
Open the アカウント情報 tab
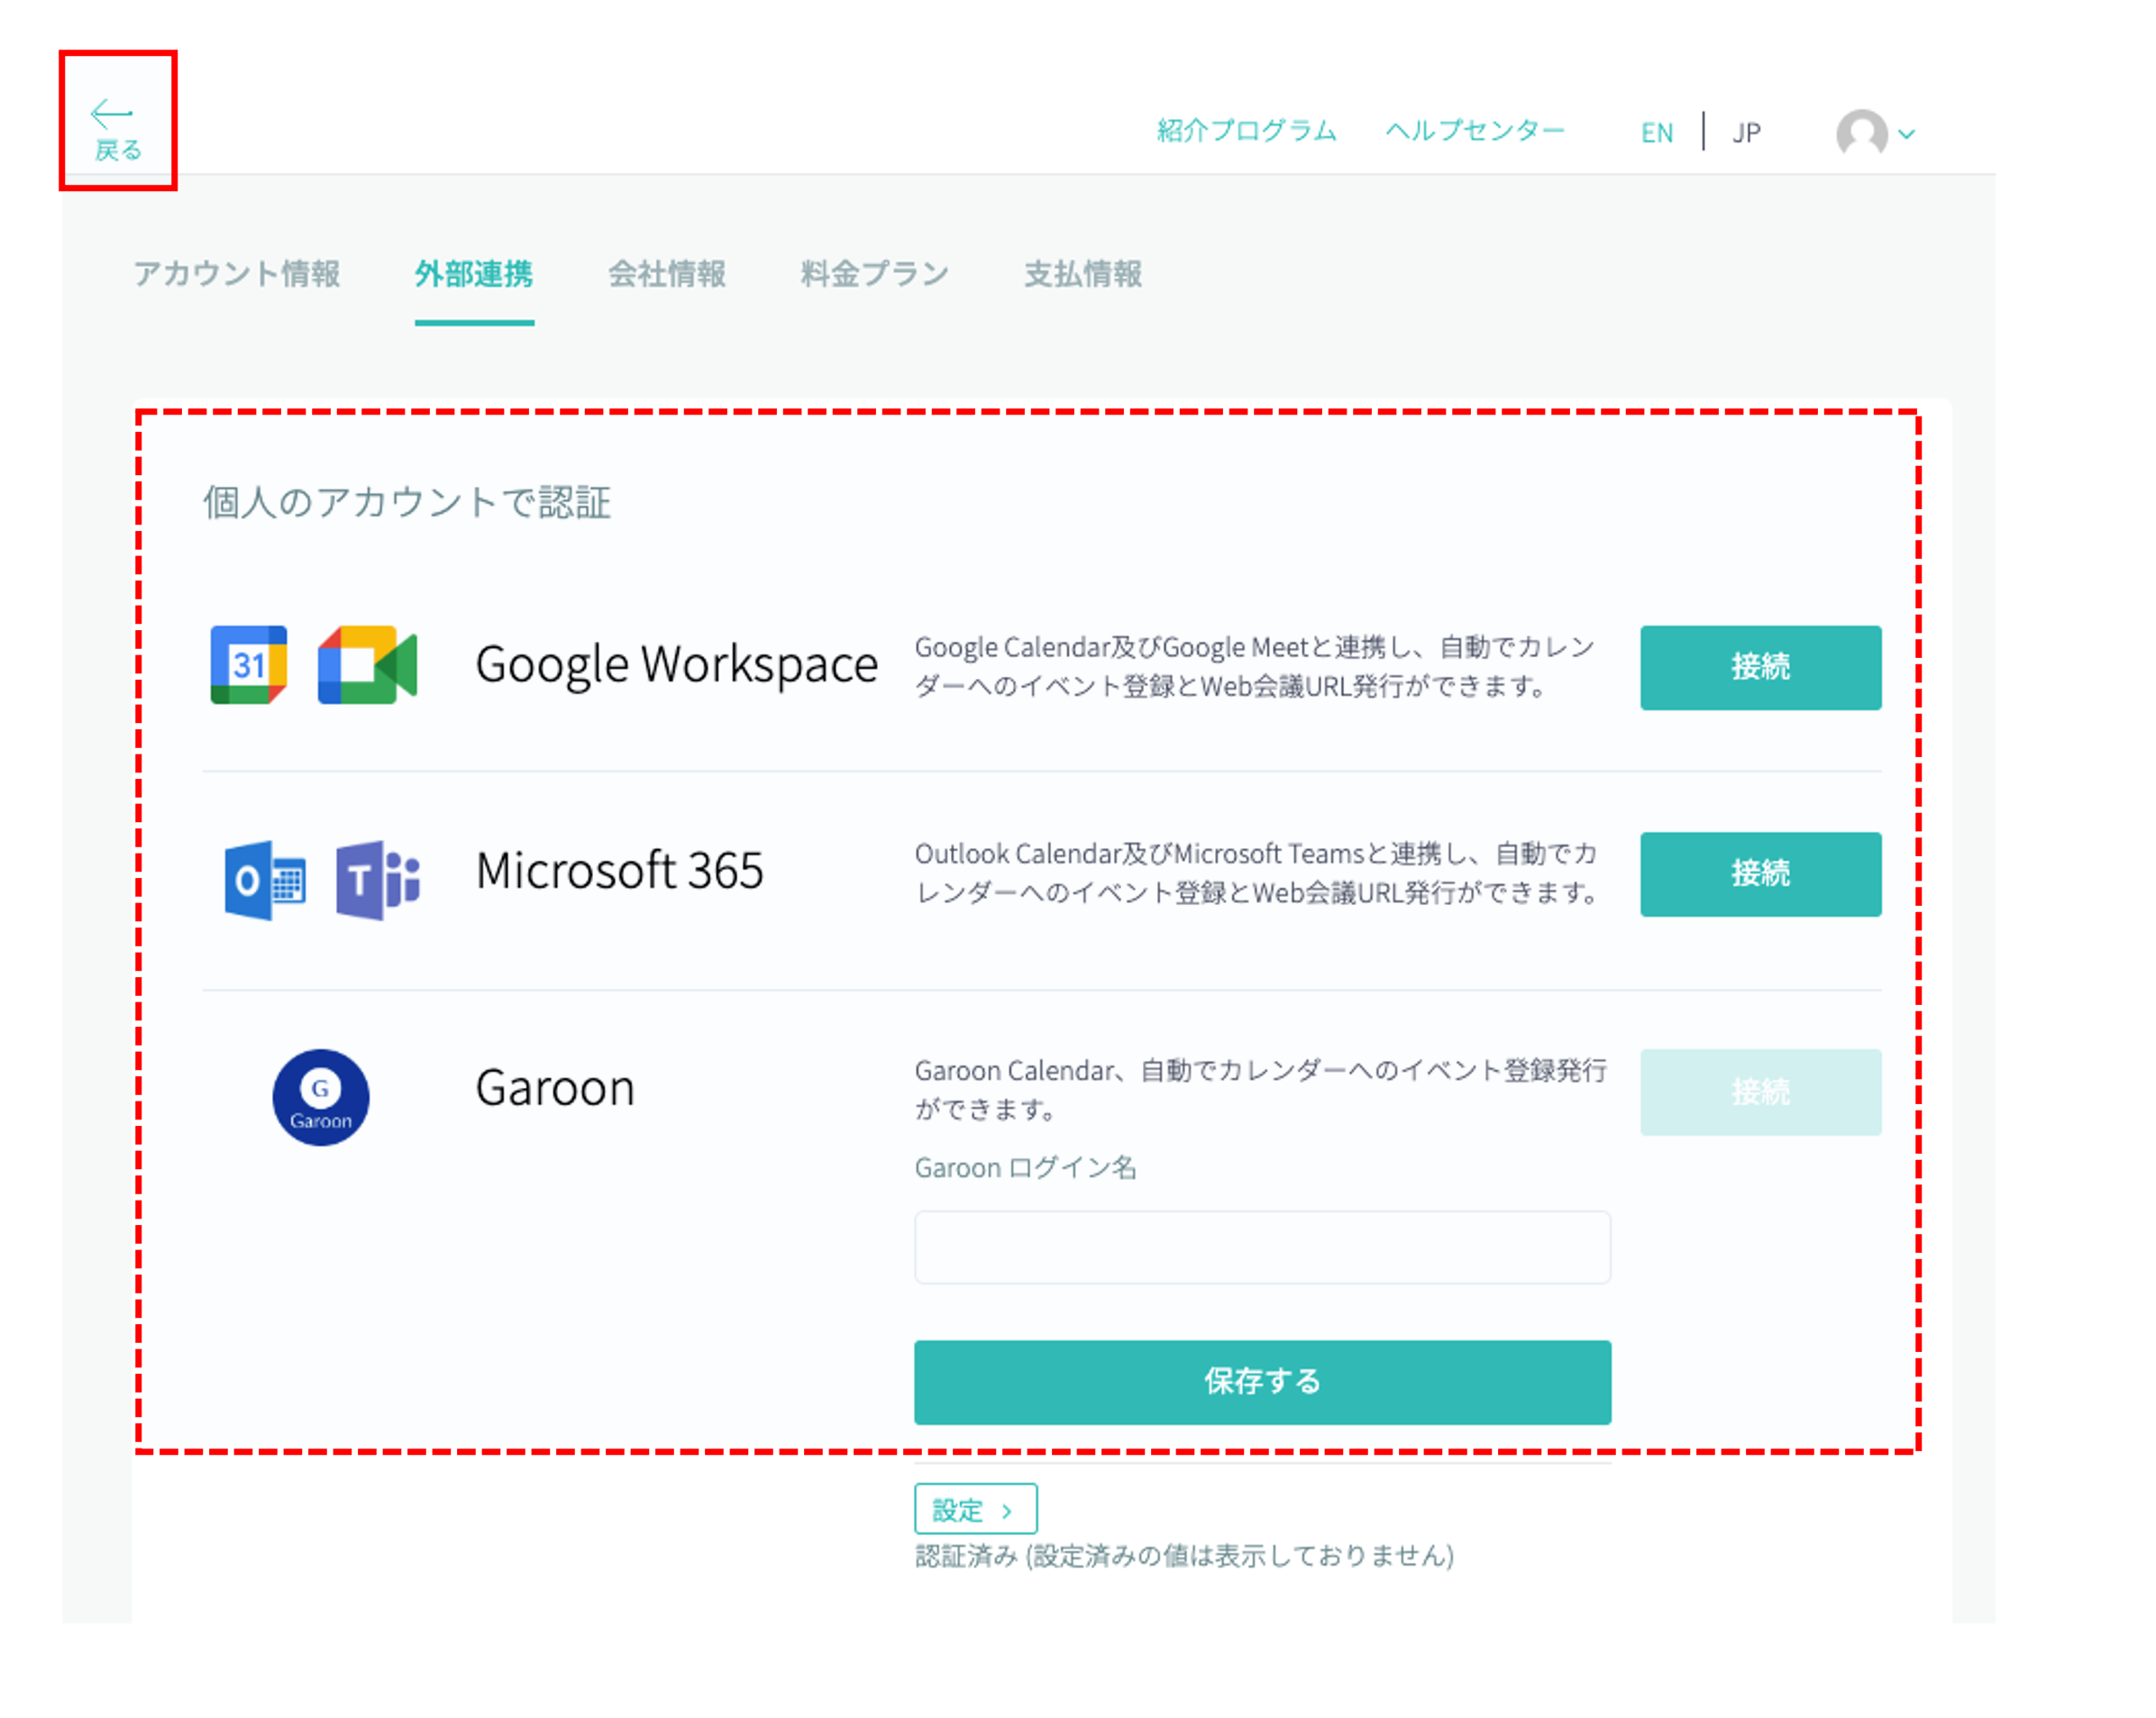point(237,274)
